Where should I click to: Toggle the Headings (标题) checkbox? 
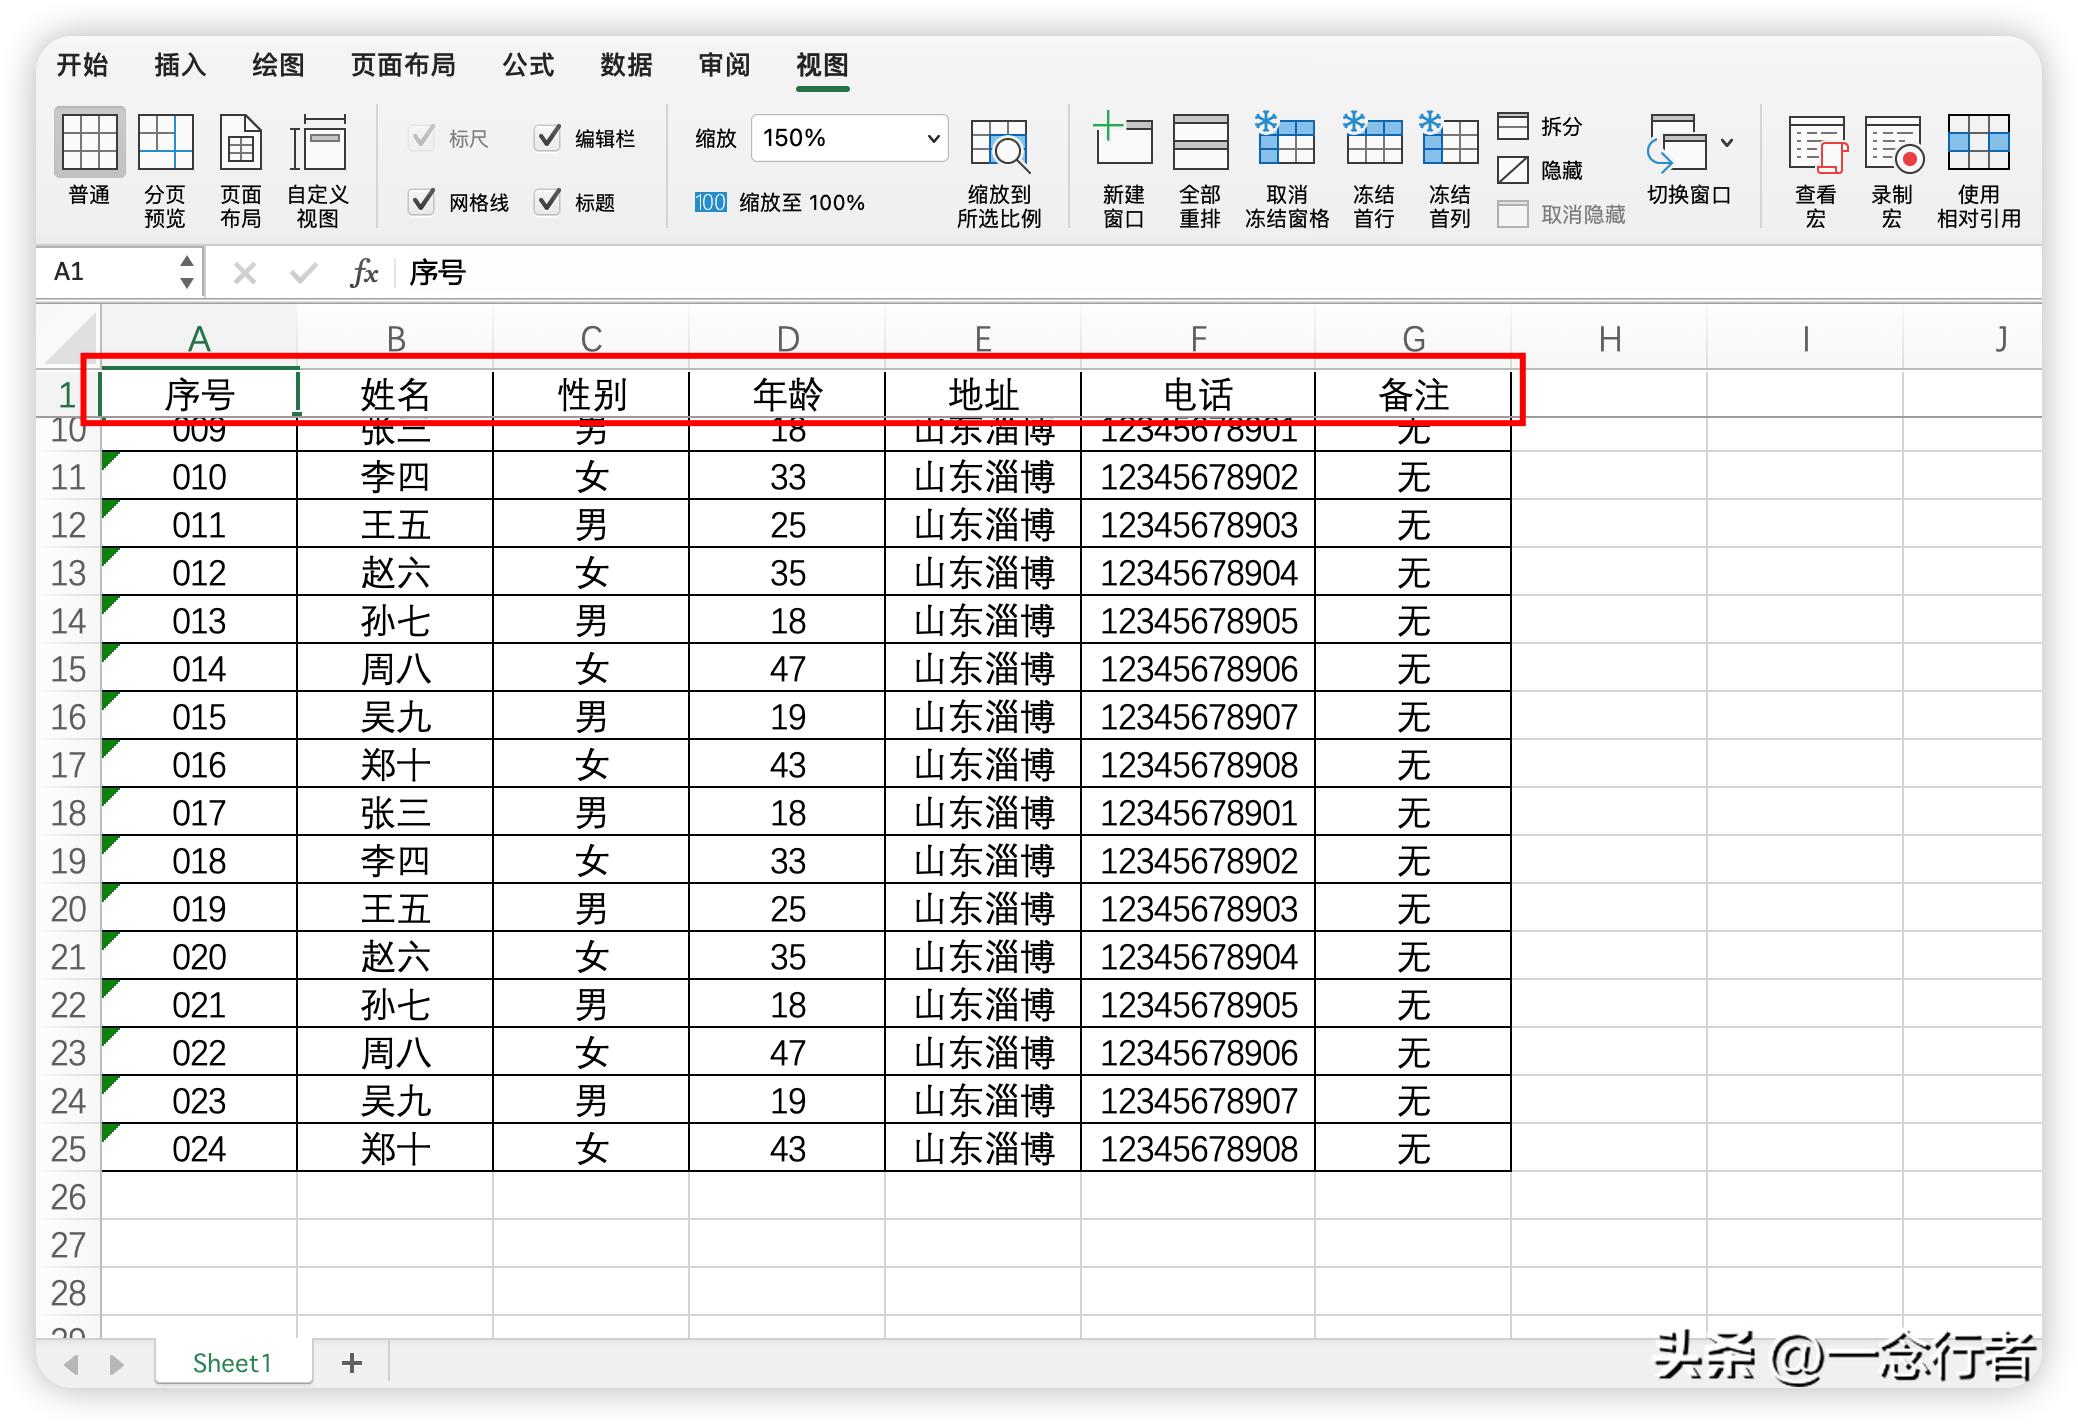(548, 202)
